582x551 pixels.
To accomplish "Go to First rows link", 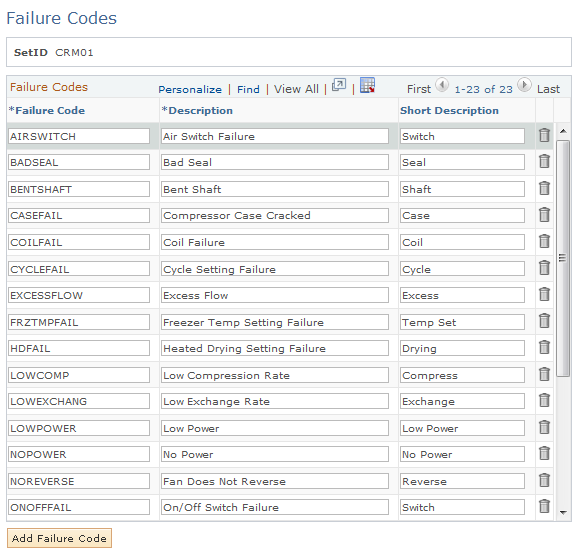I will (419, 89).
